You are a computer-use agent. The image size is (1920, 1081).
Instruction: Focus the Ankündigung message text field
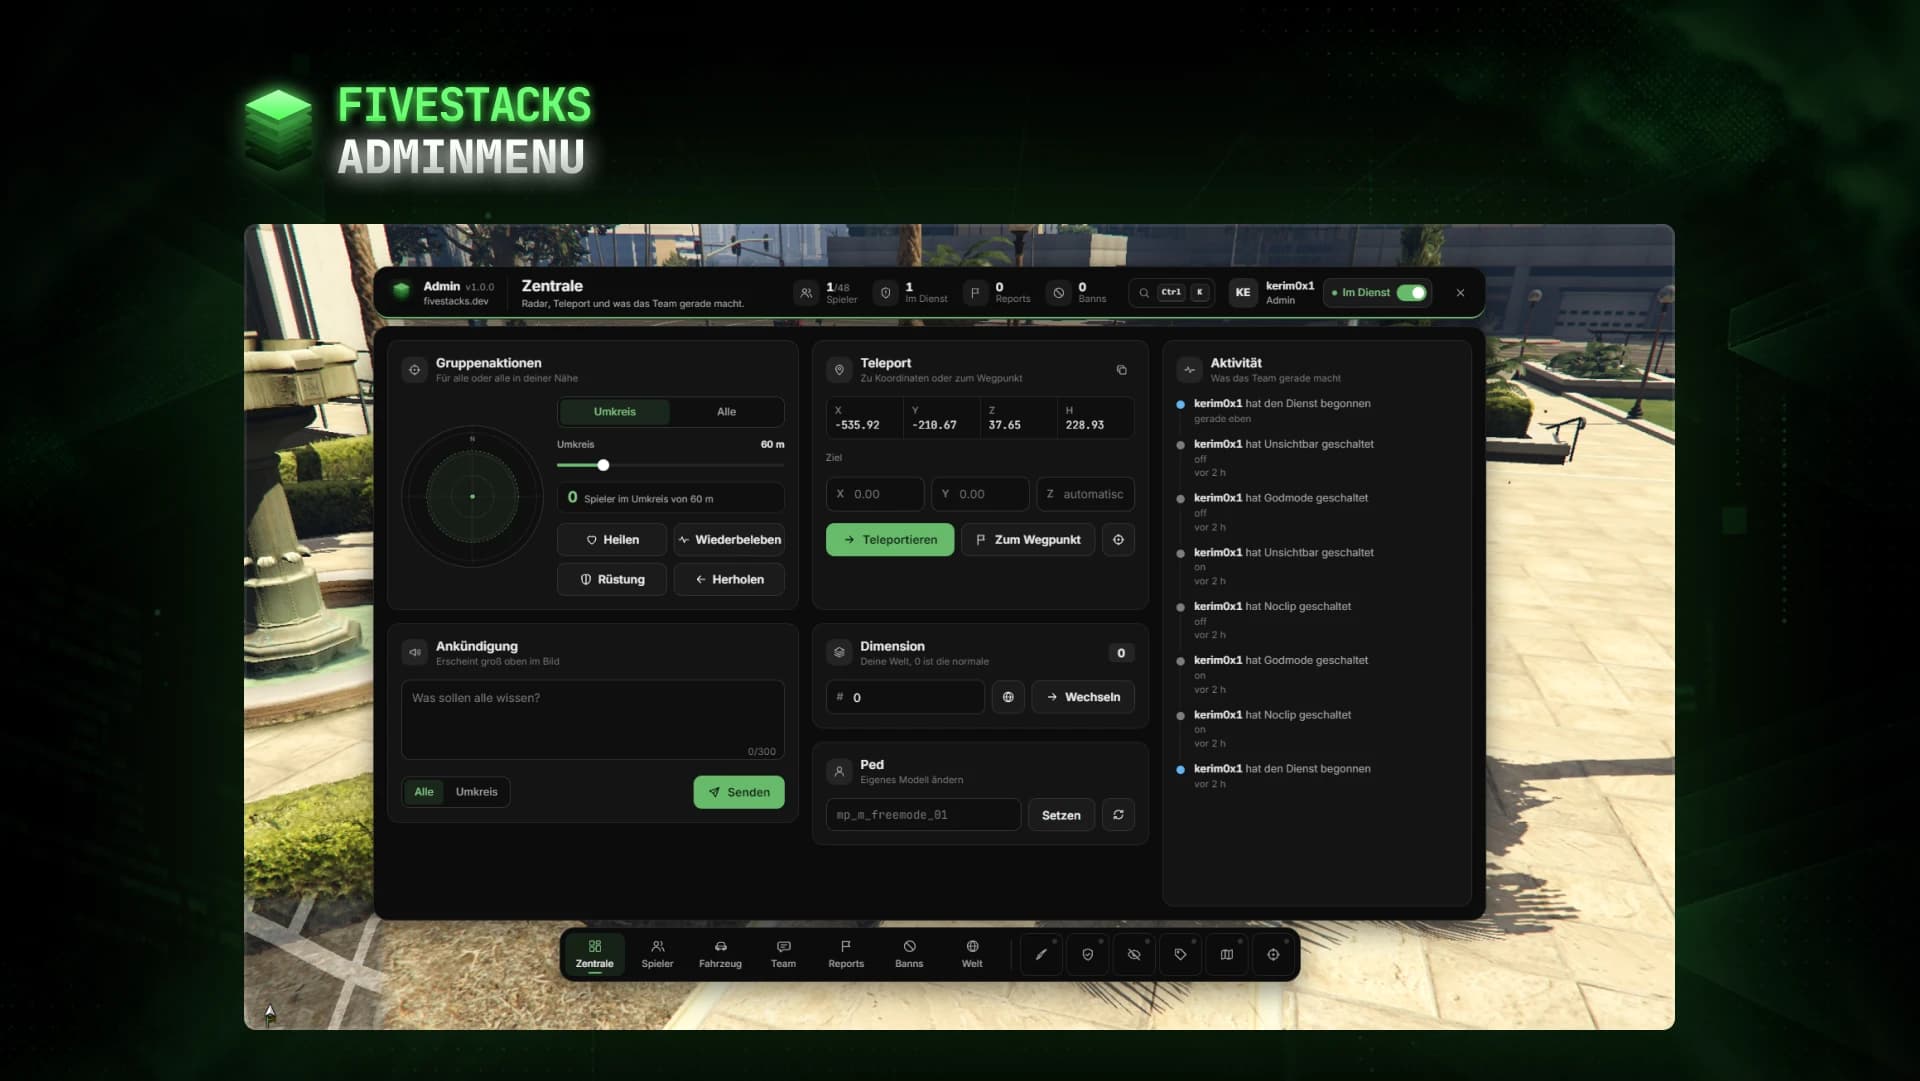click(593, 720)
